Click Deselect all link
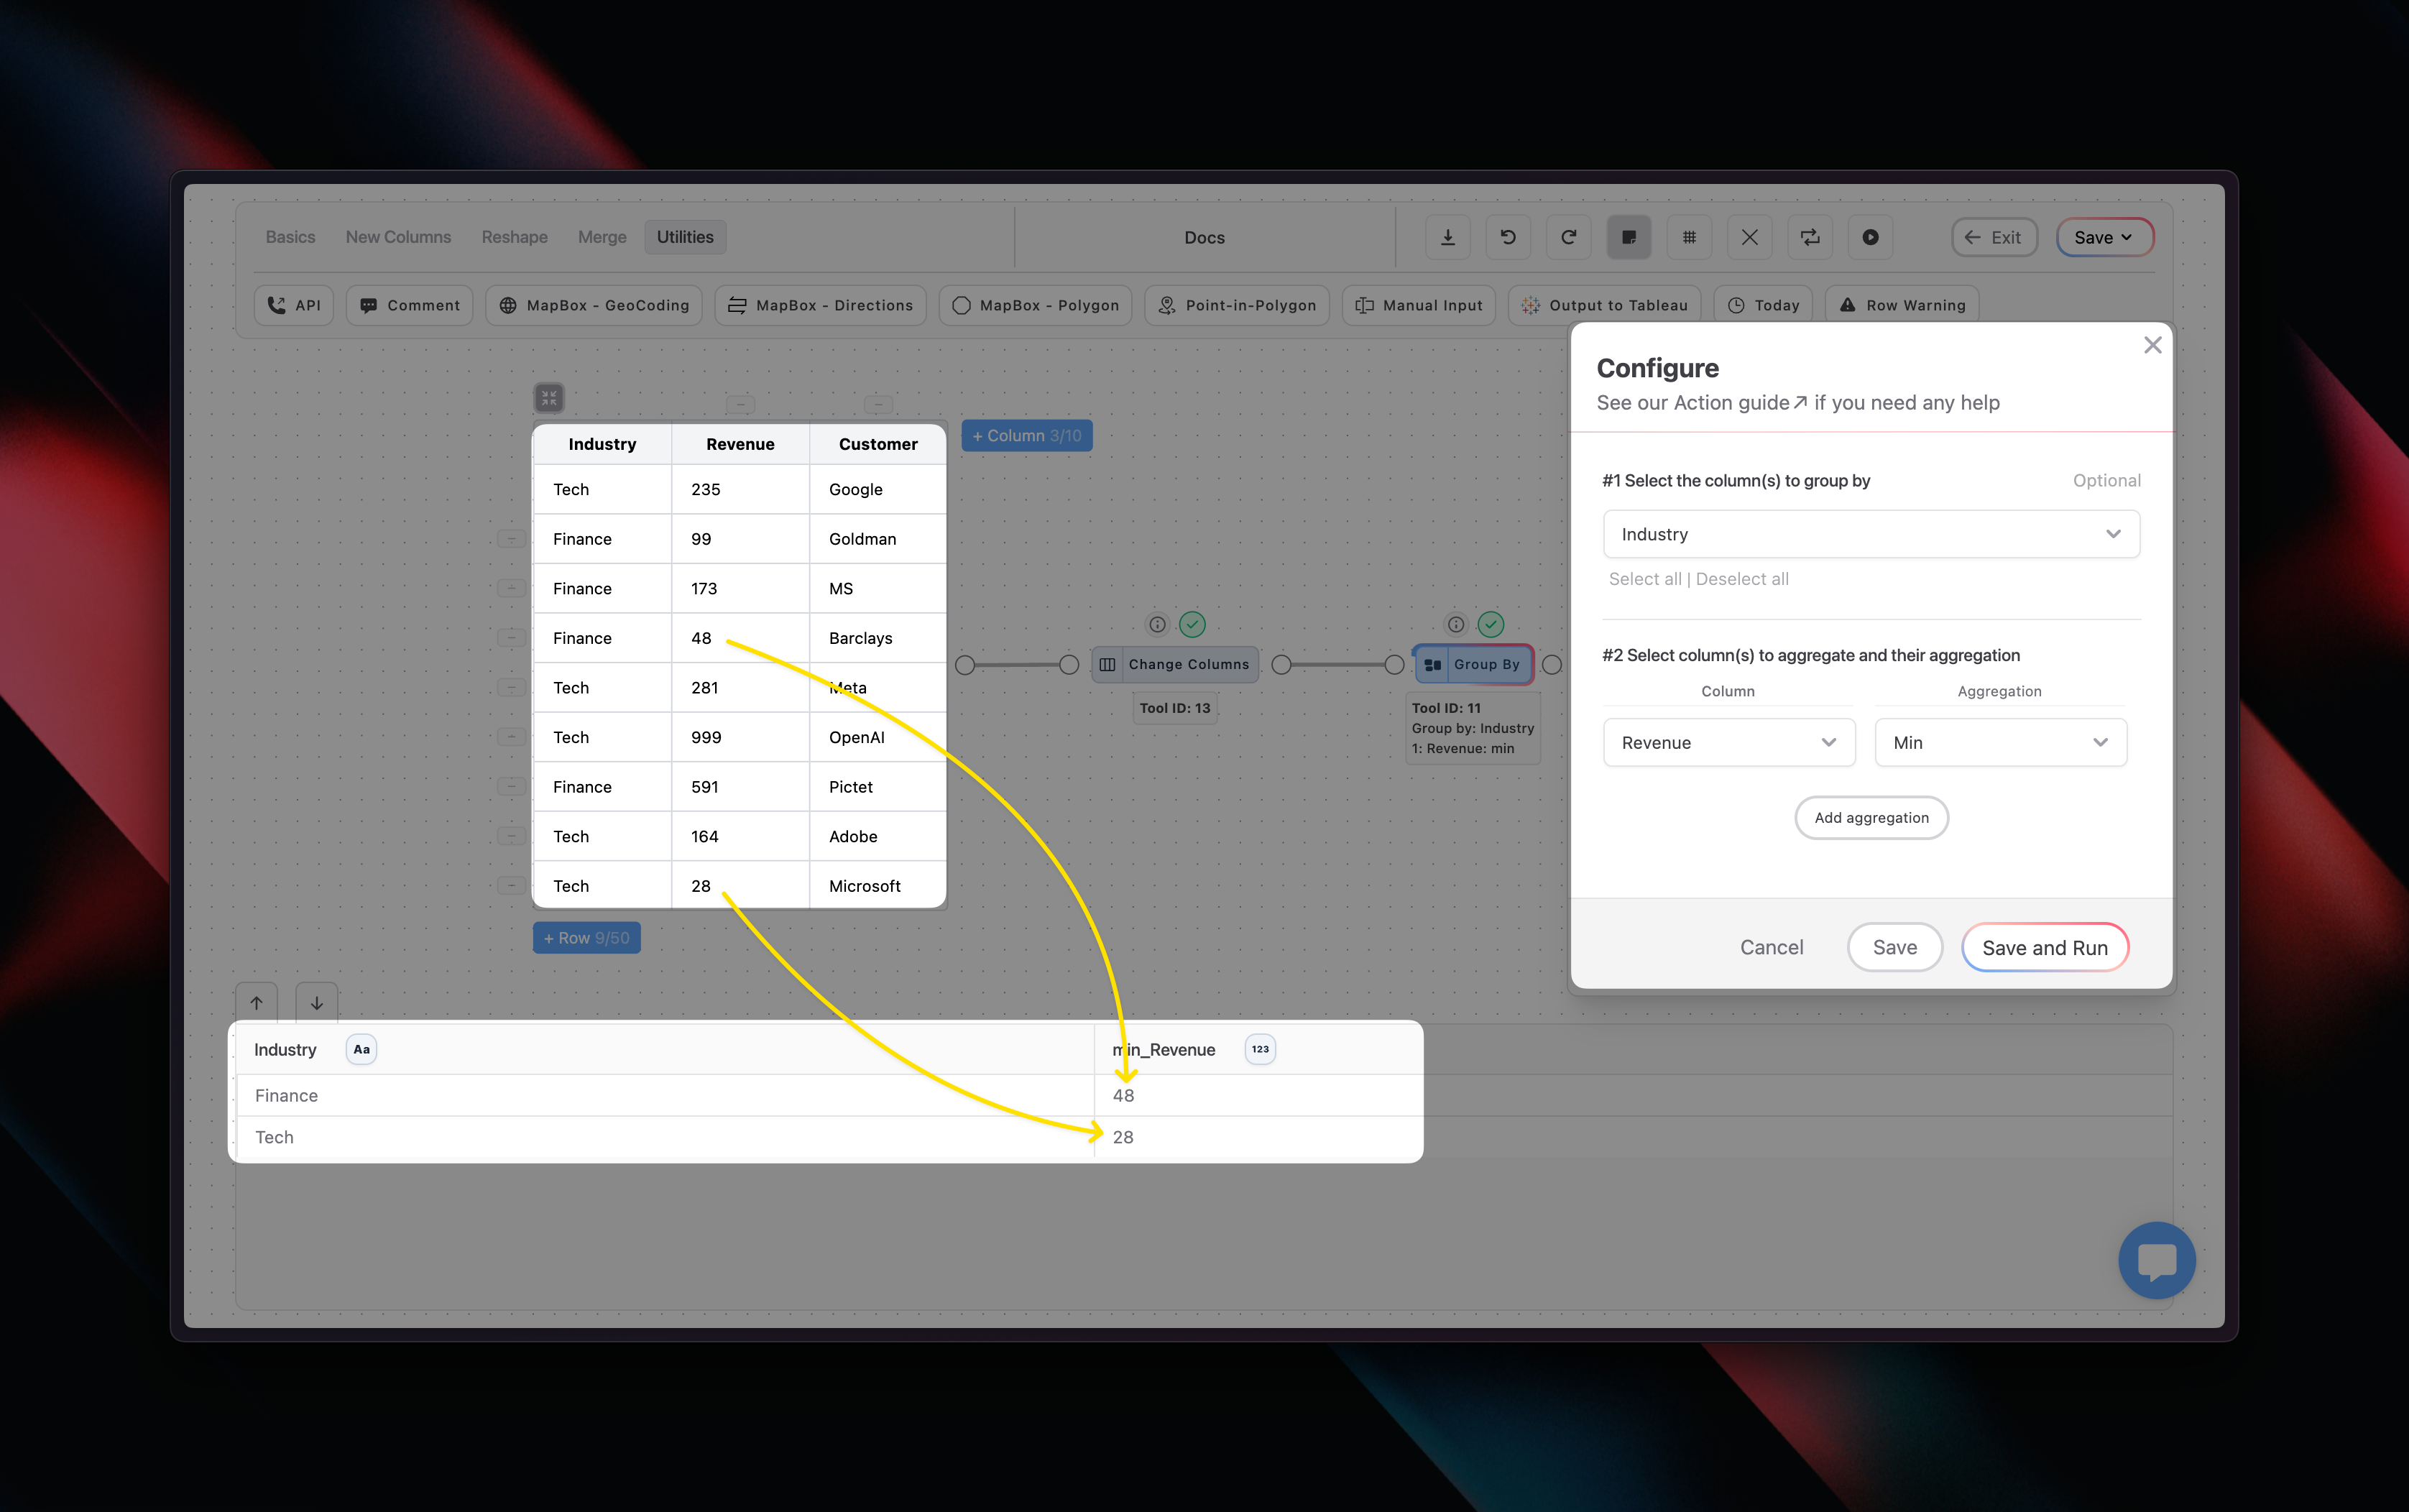The height and width of the screenshot is (1512, 2409). [1742, 579]
